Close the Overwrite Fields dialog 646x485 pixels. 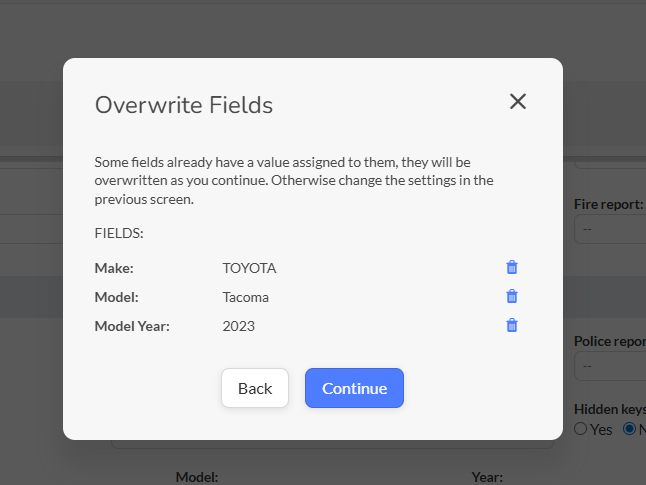517,101
